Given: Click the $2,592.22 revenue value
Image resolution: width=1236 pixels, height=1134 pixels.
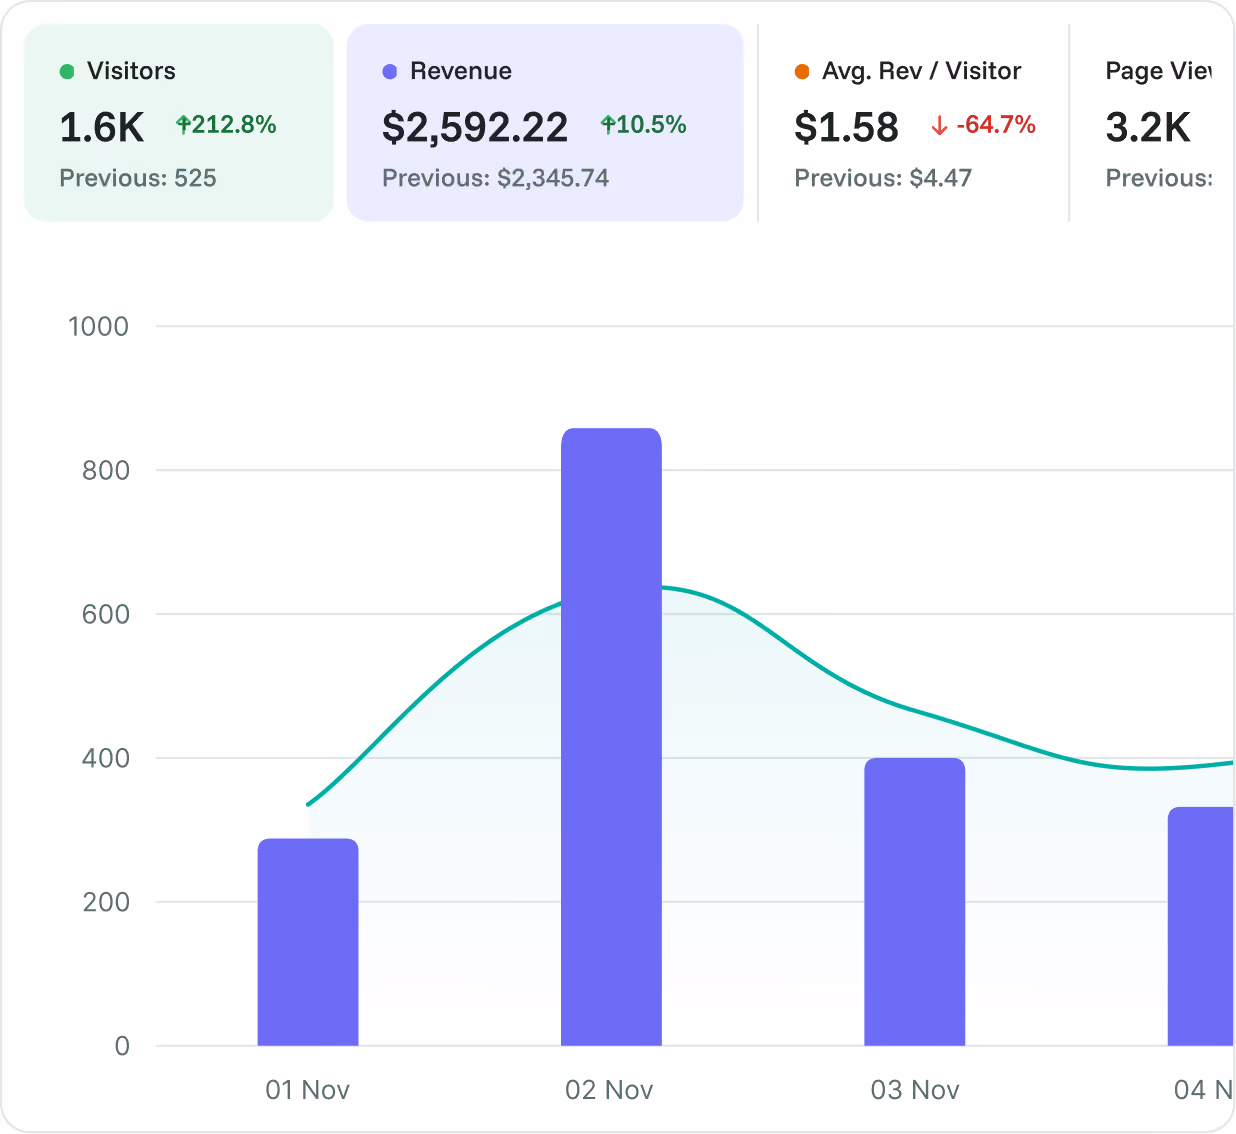Looking at the screenshot, I should pyautogui.click(x=475, y=127).
